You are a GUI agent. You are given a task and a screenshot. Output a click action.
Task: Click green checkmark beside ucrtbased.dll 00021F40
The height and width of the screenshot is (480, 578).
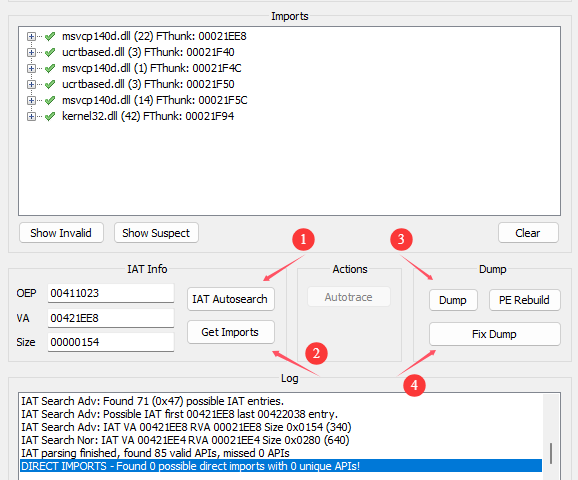coord(50,52)
